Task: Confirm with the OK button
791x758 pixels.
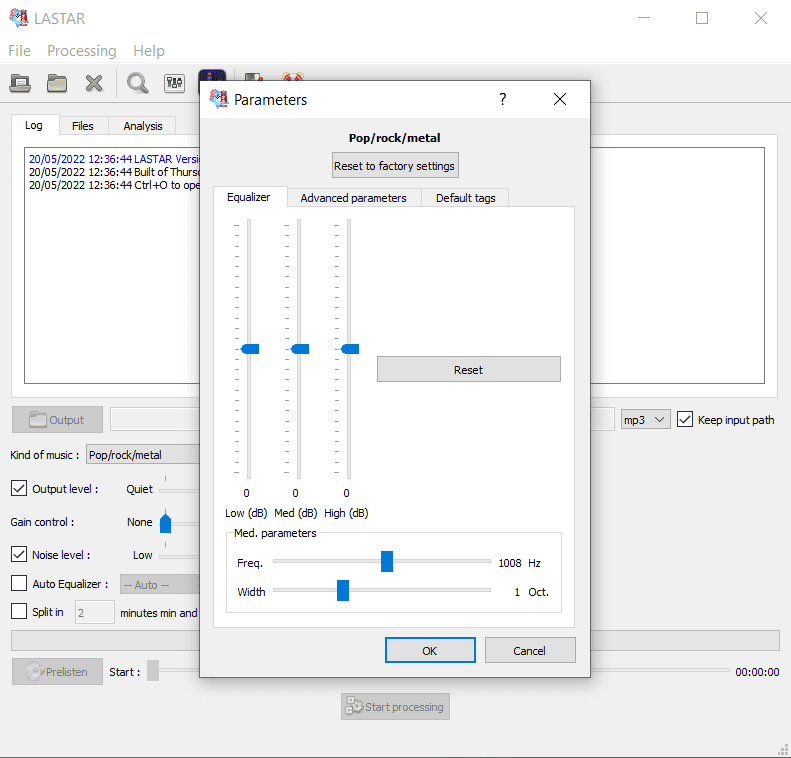Action: (x=430, y=651)
